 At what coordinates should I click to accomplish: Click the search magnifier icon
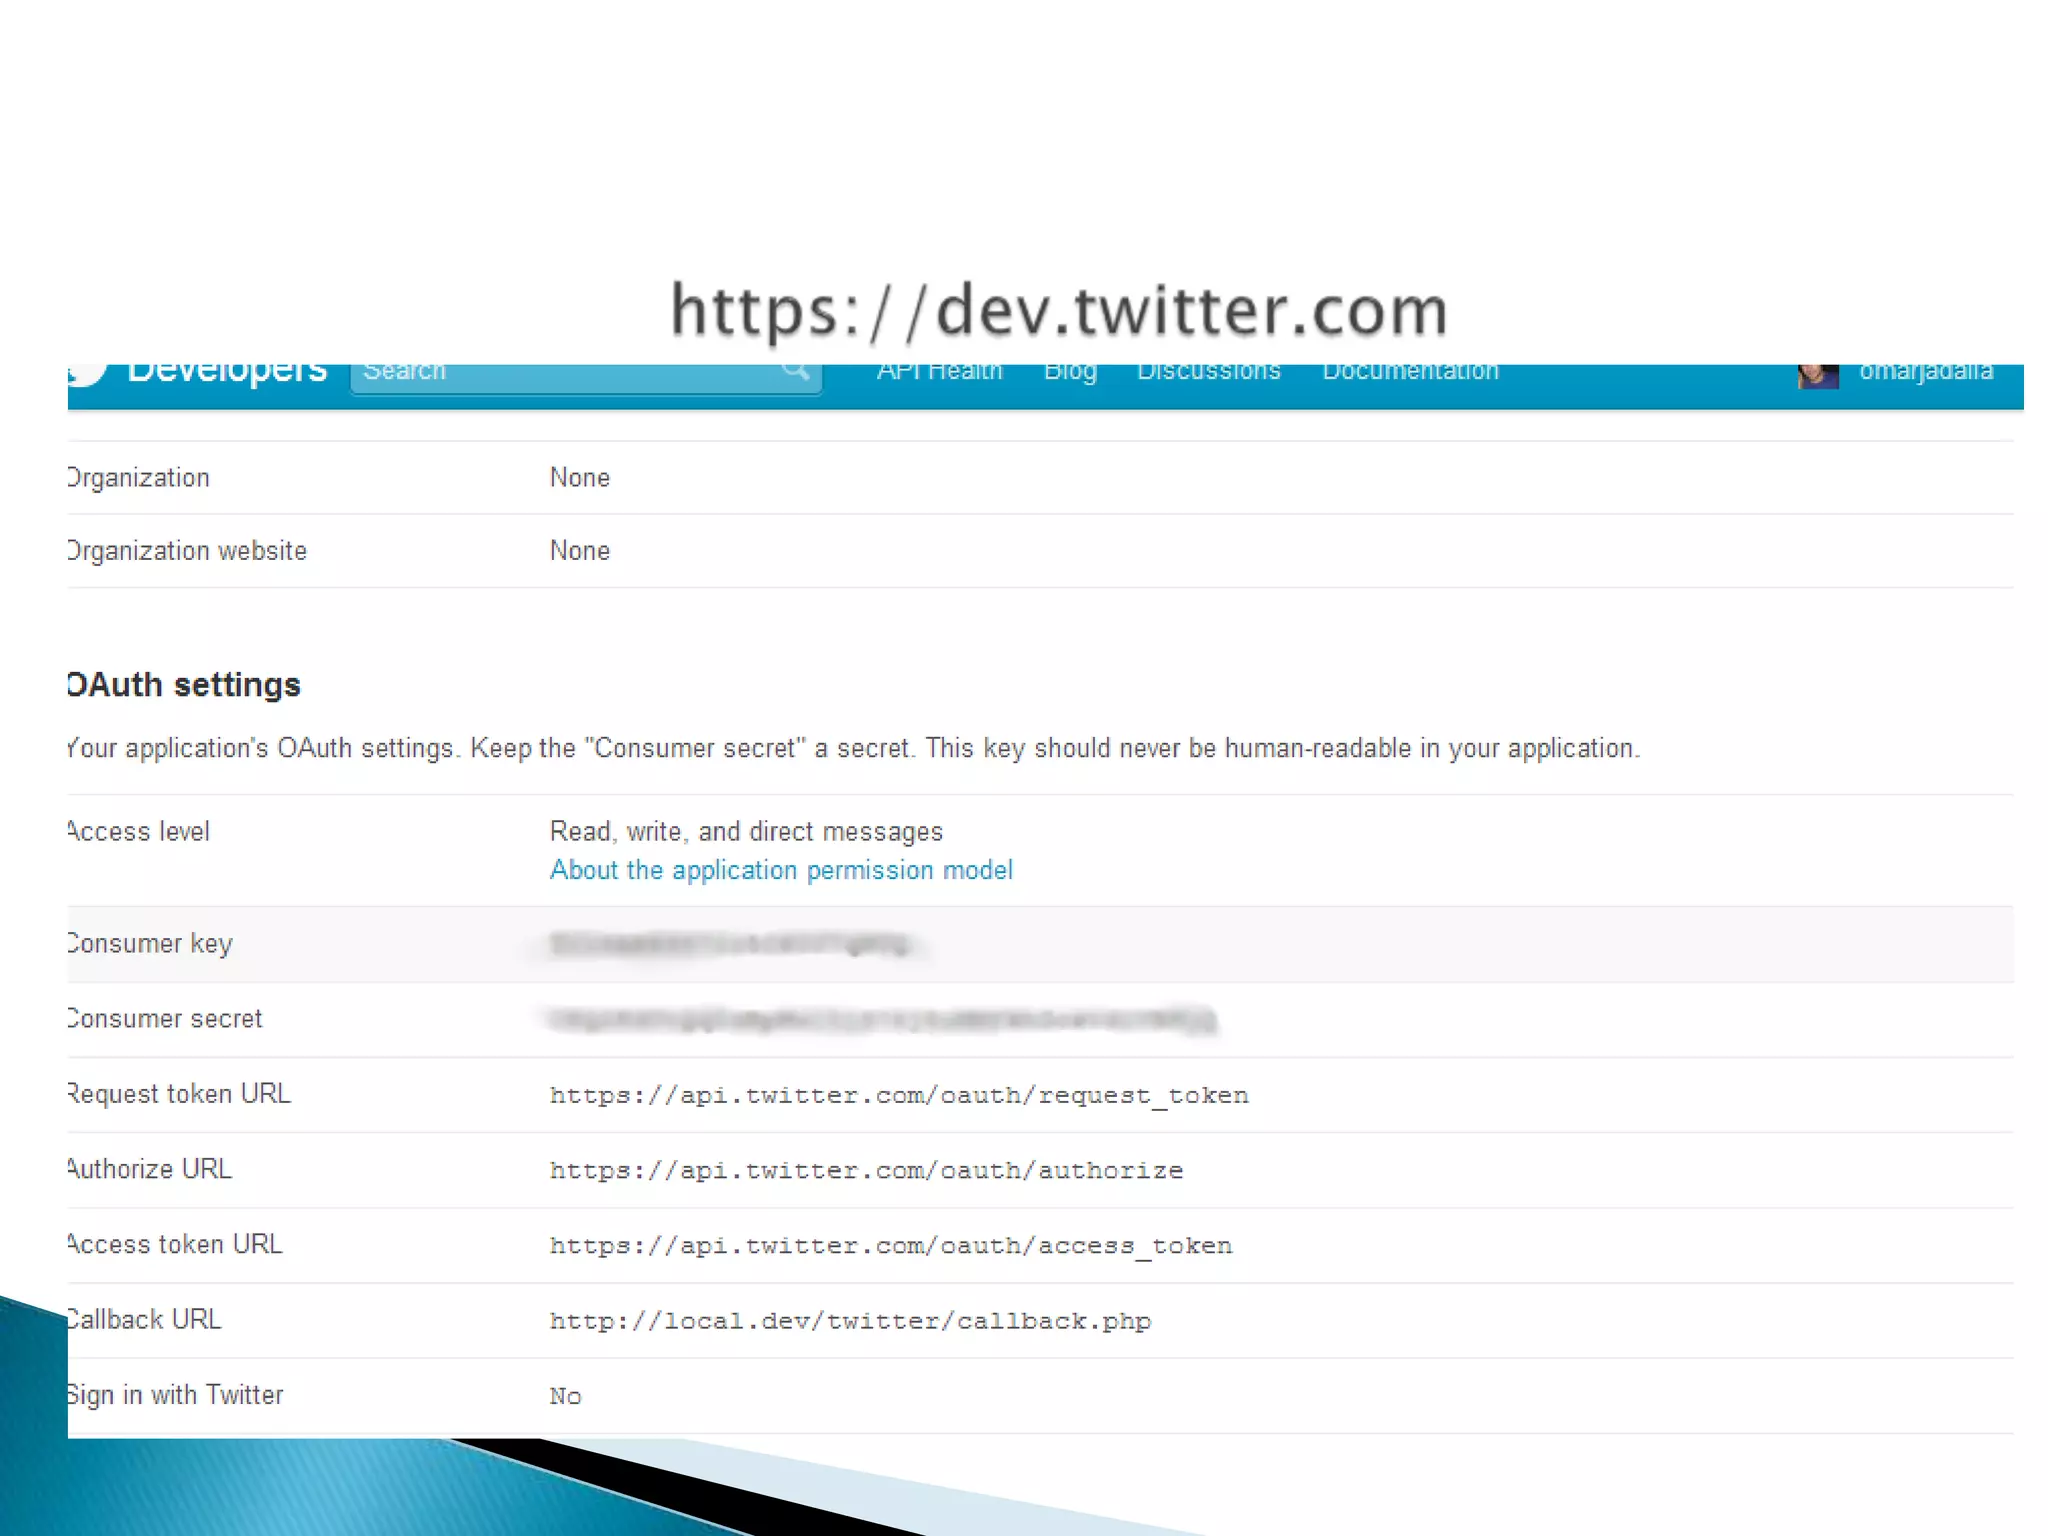(x=795, y=371)
